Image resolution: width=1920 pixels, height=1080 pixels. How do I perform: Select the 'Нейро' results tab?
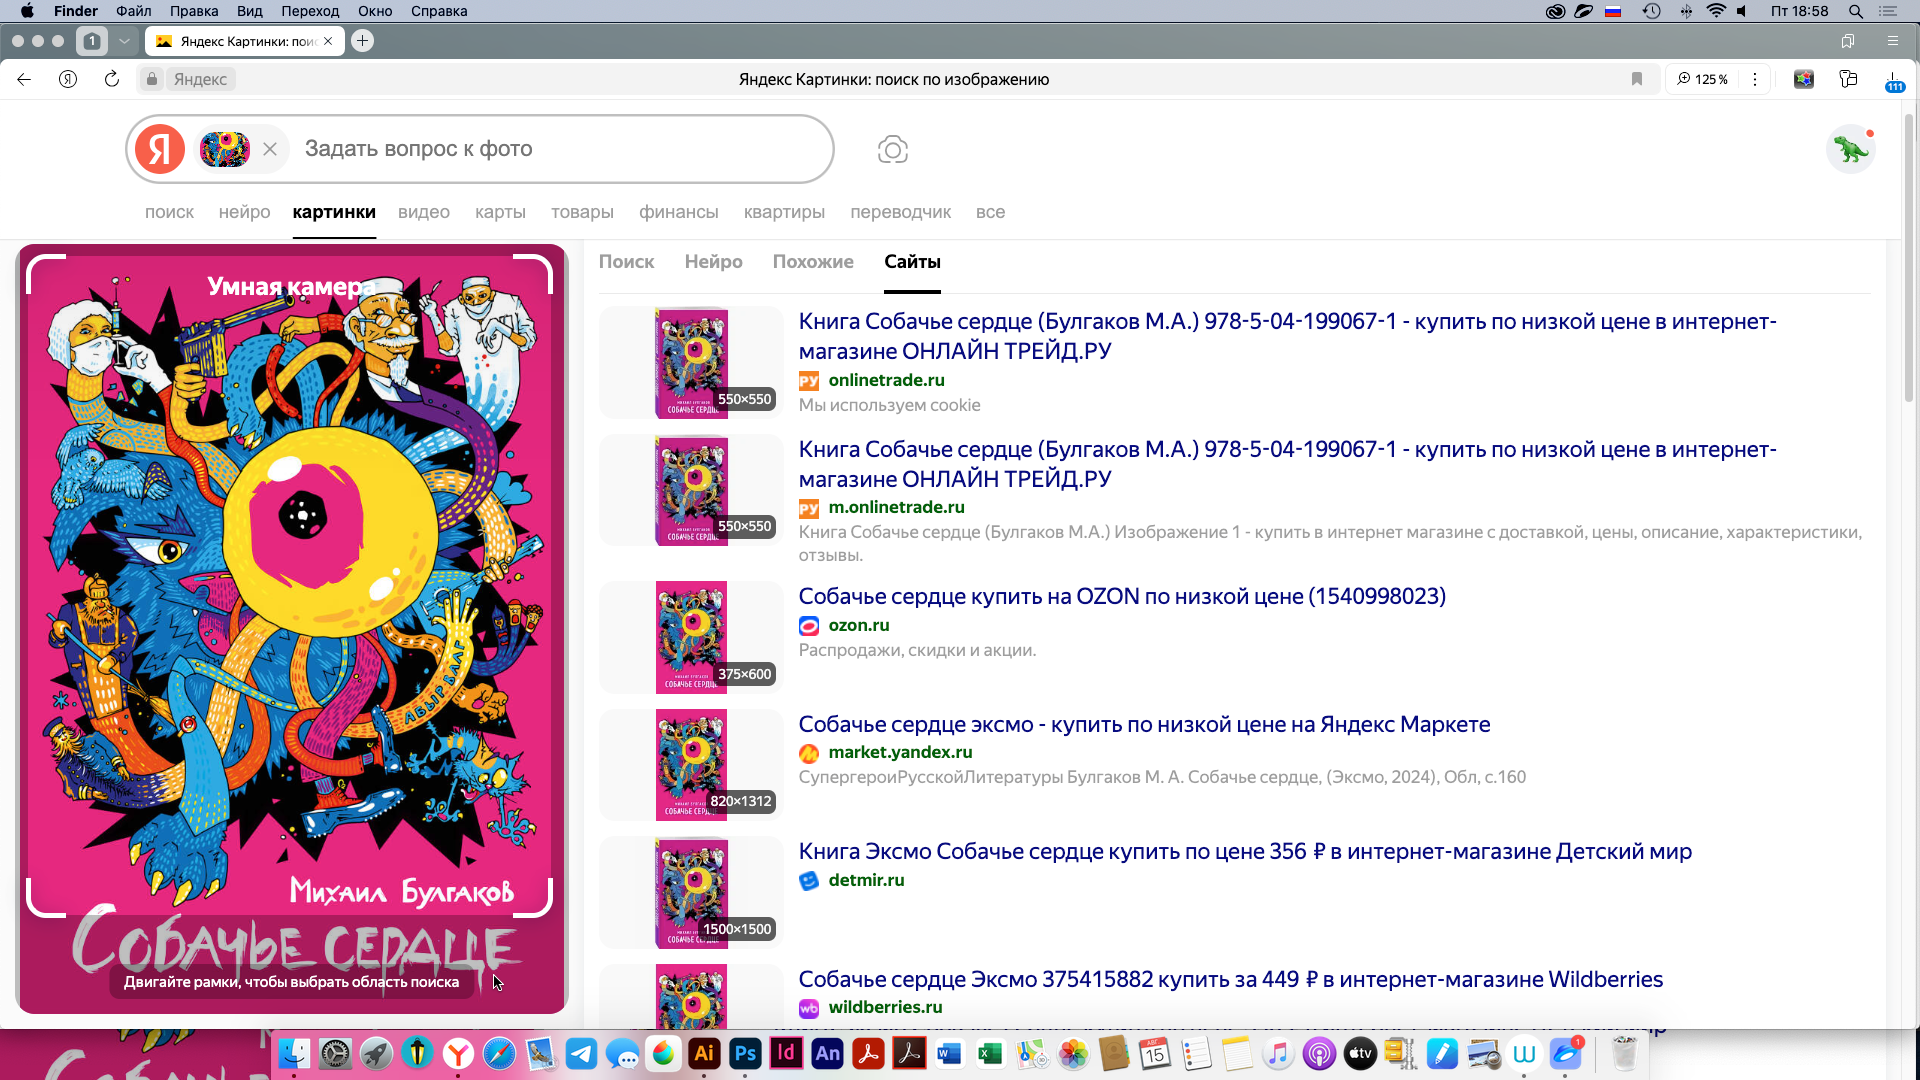[x=713, y=262]
